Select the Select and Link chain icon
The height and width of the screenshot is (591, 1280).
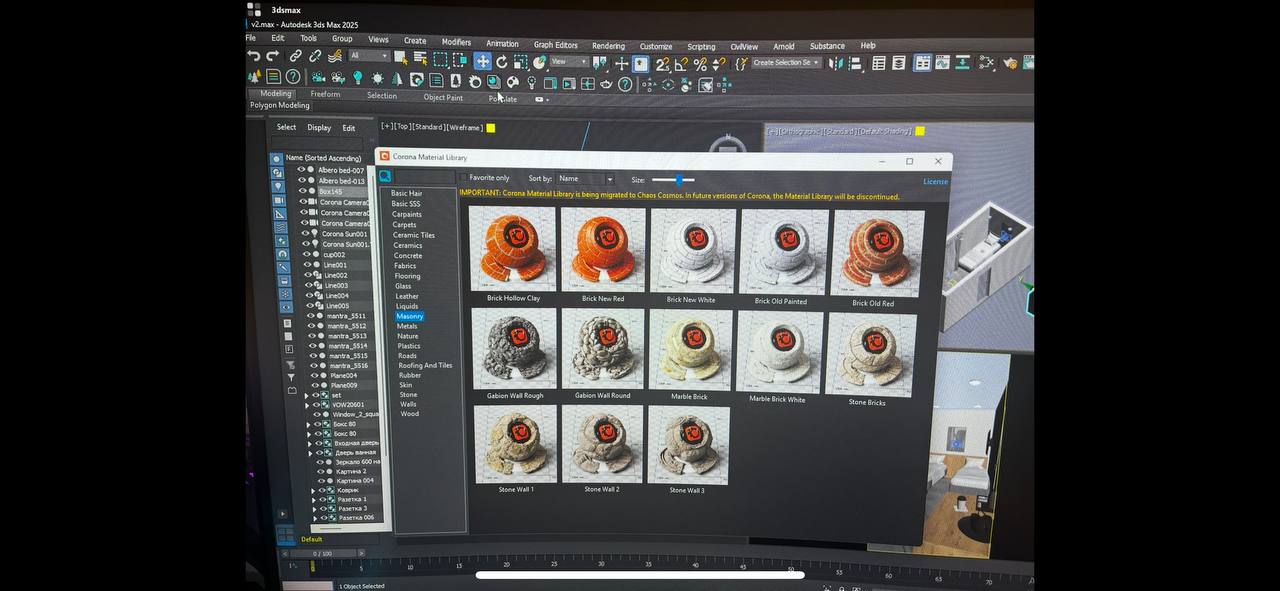pyautogui.click(x=295, y=56)
